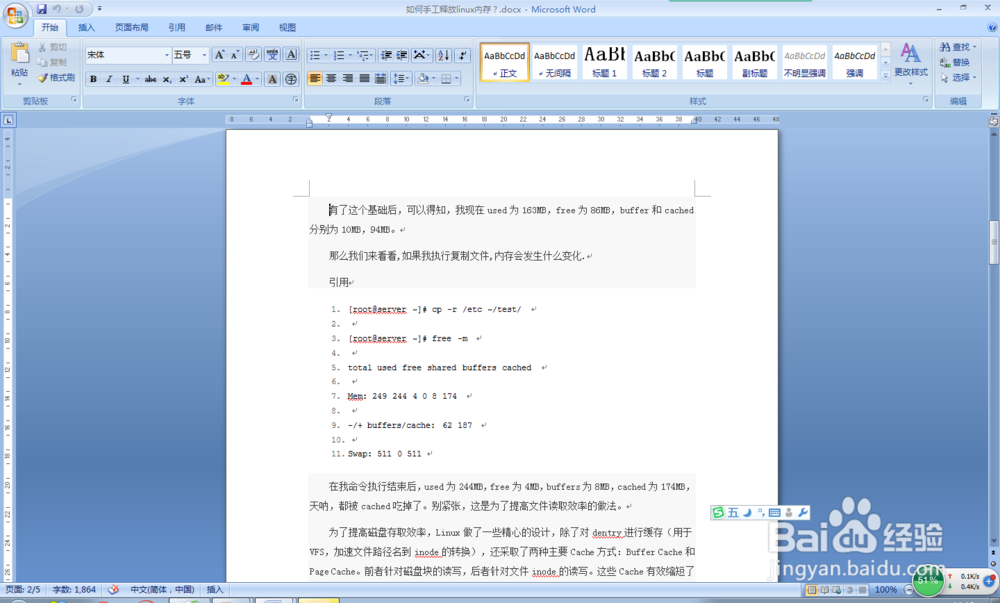Apply the 标题 1 heading style
Image resolution: width=1000 pixels, height=603 pixels.
[x=605, y=62]
